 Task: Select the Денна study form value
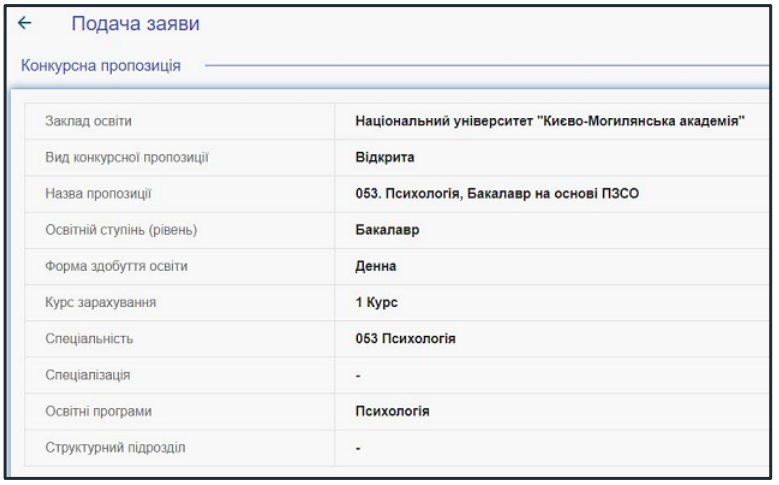point(376,266)
